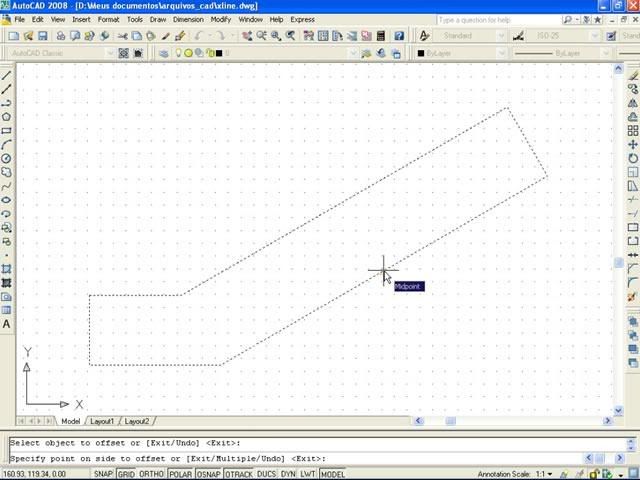Click the Match Properties brush icon
This screenshot has height=480, width=640.
pyautogui.click(x=180, y=36)
